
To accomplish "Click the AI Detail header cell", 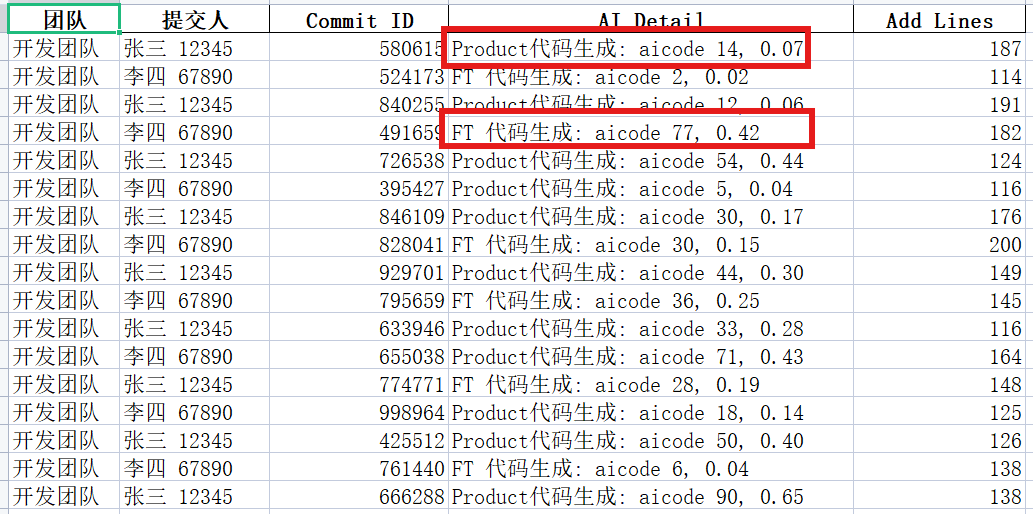I will [650, 20].
